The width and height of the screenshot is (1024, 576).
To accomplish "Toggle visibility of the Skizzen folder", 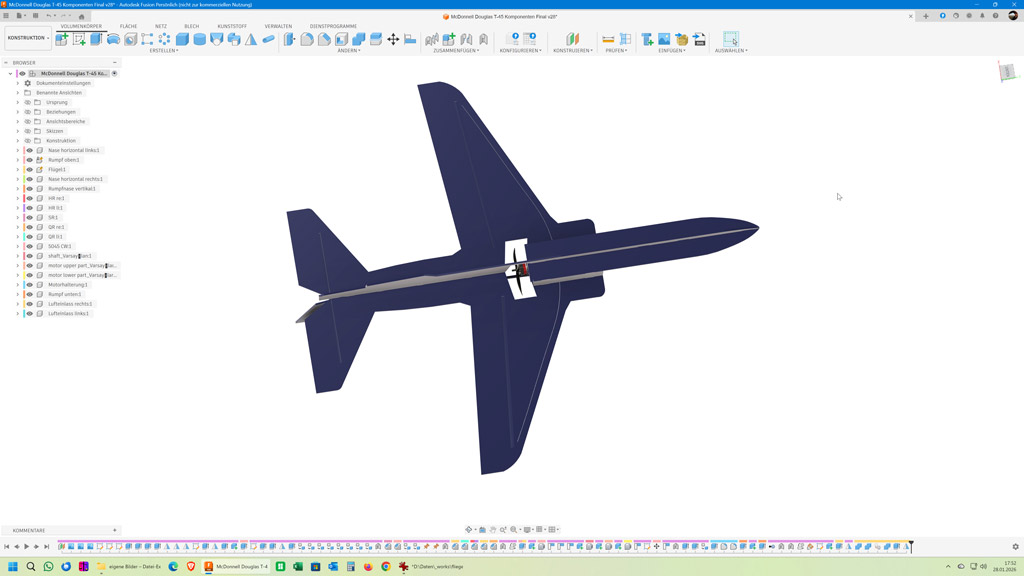I will 28,131.
